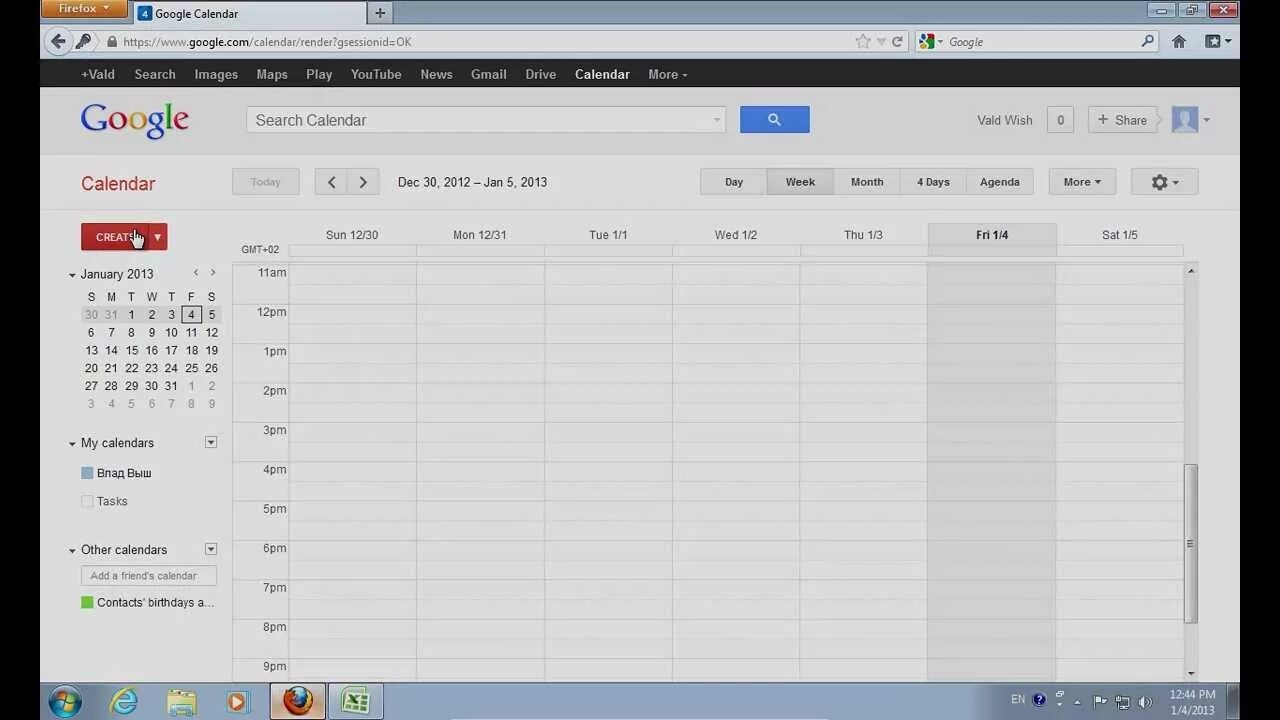
Task: Open the user profile avatar
Action: tap(1185, 120)
